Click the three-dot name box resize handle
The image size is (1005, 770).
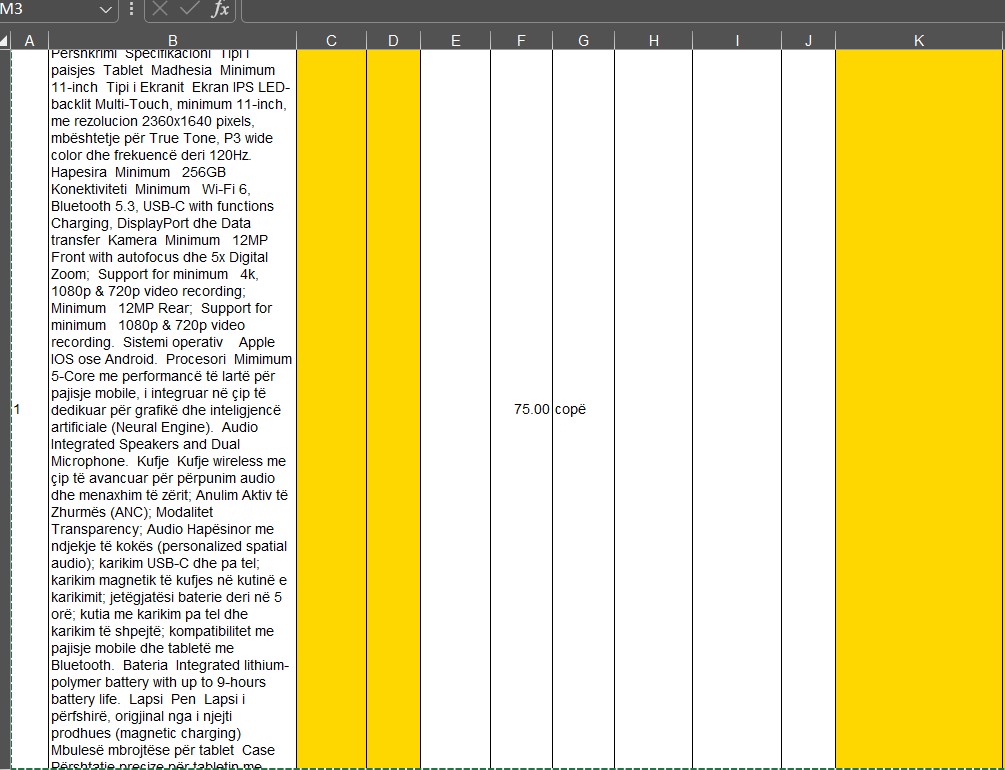click(x=132, y=9)
